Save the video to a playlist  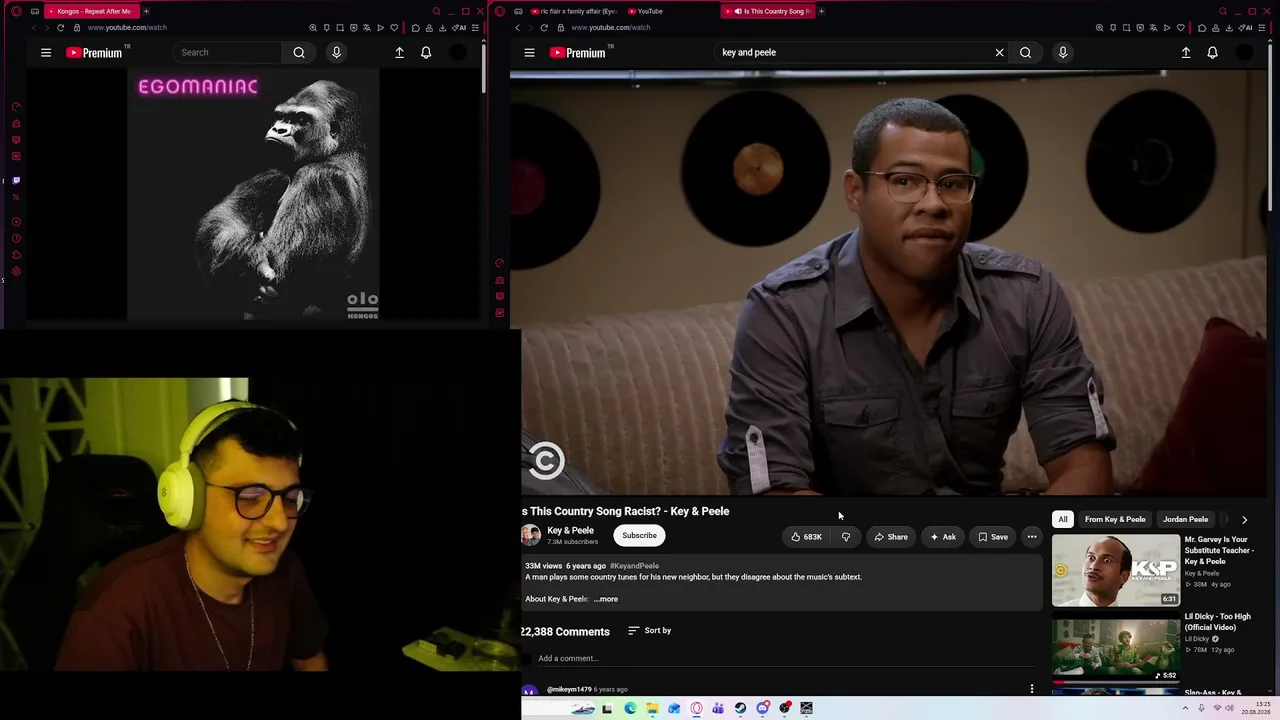coord(993,537)
